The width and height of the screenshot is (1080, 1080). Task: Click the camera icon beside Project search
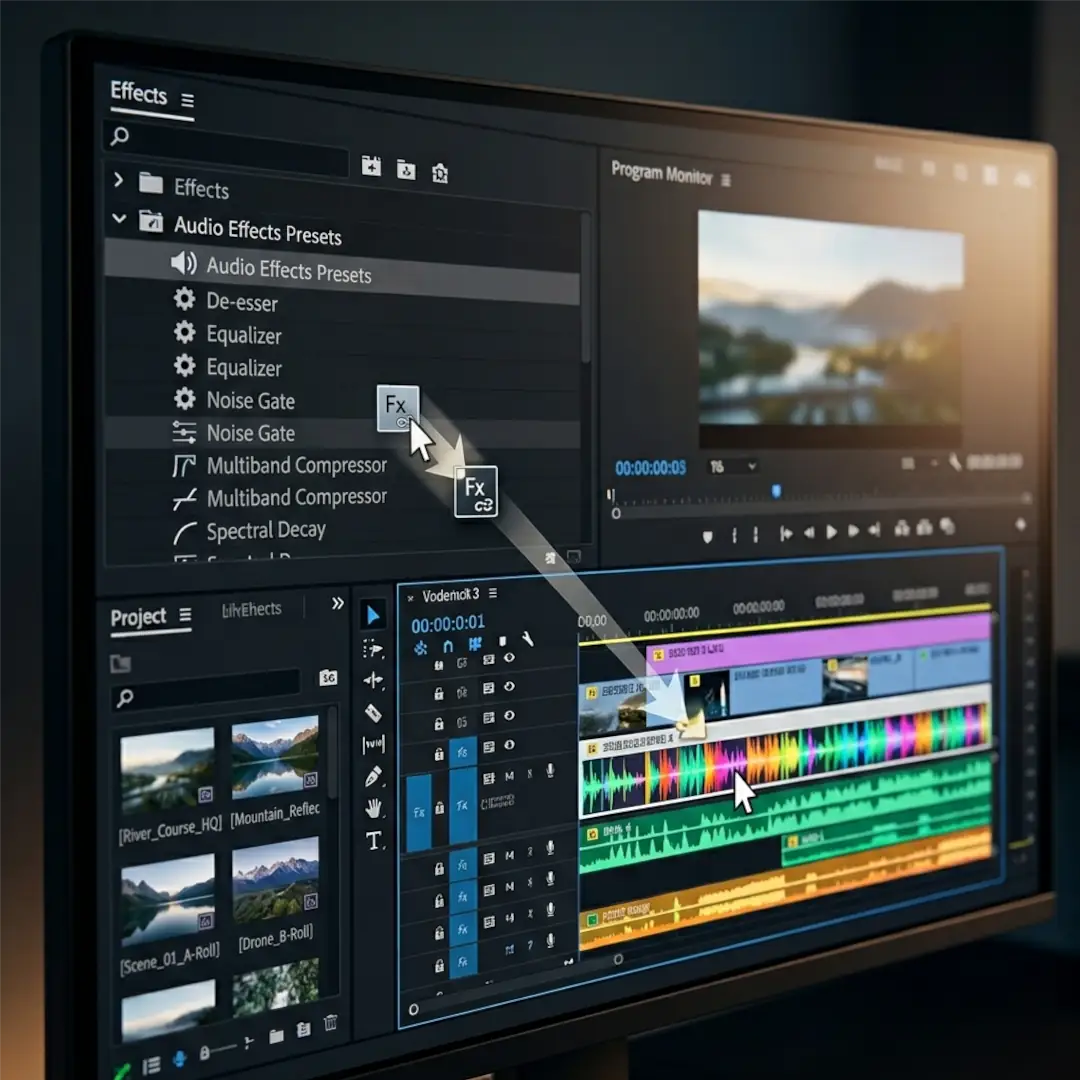point(329,677)
